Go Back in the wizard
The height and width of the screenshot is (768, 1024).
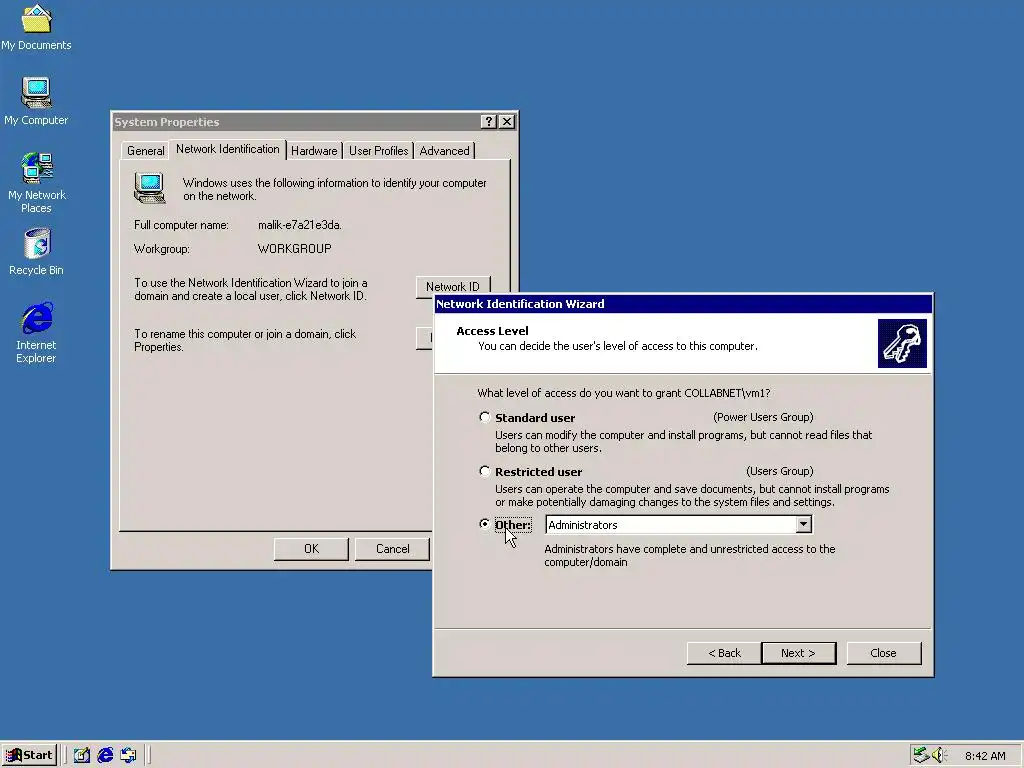(x=724, y=653)
